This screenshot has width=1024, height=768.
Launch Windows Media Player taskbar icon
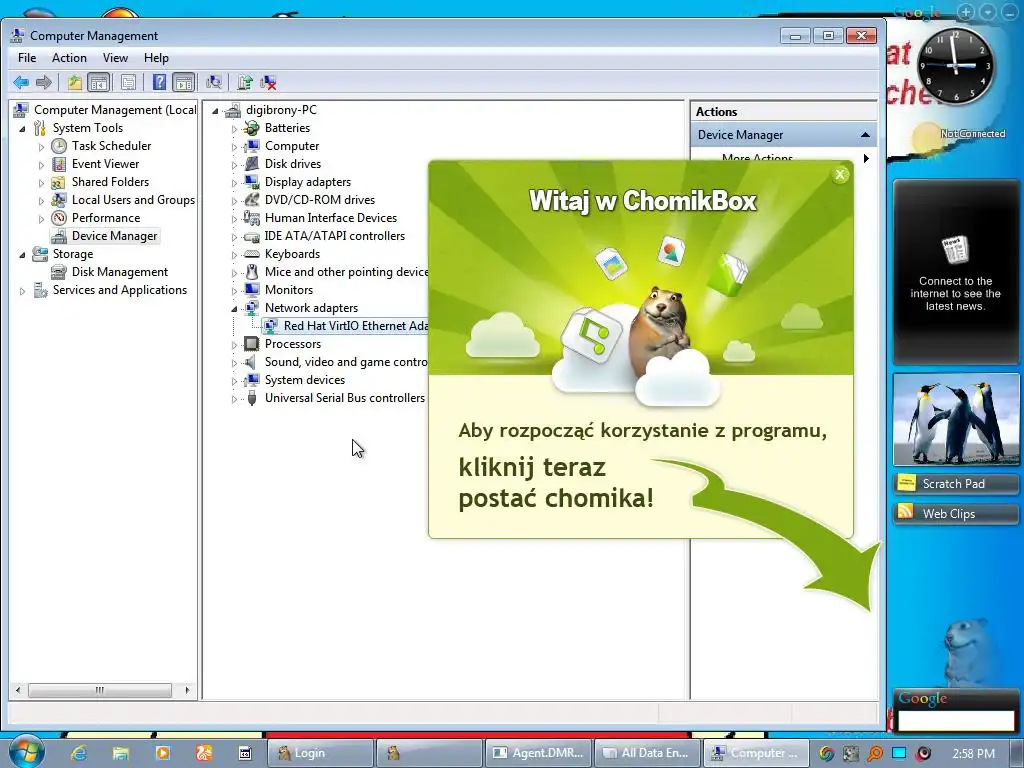(x=162, y=753)
